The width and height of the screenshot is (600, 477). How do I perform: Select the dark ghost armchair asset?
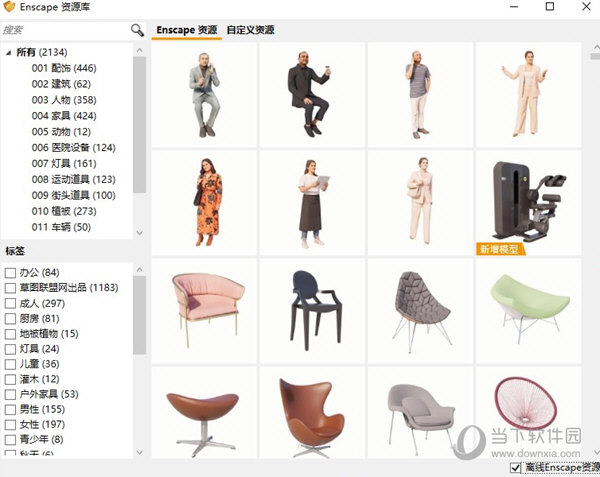312,311
